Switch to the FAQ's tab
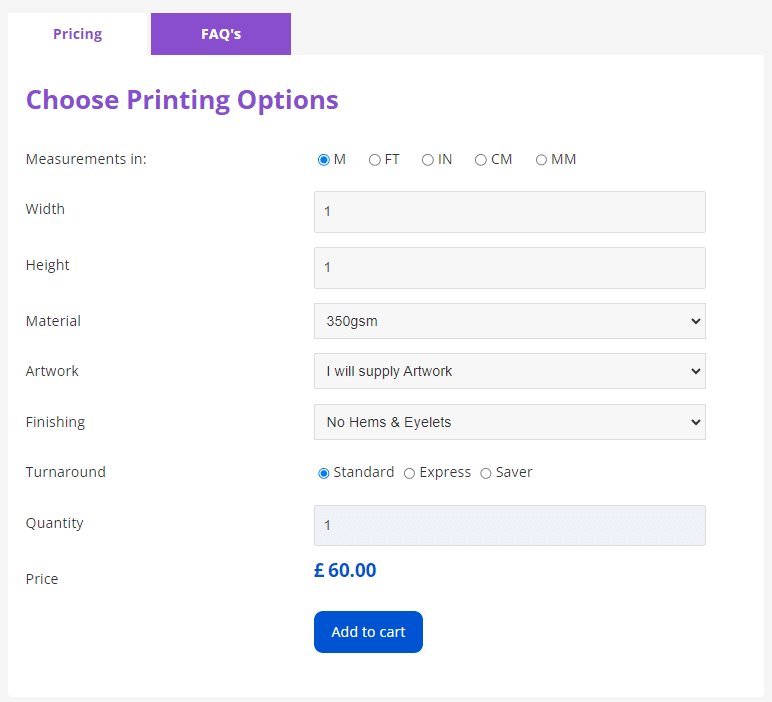This screenshot has width=772, height=702. click(x=220, y=34)
